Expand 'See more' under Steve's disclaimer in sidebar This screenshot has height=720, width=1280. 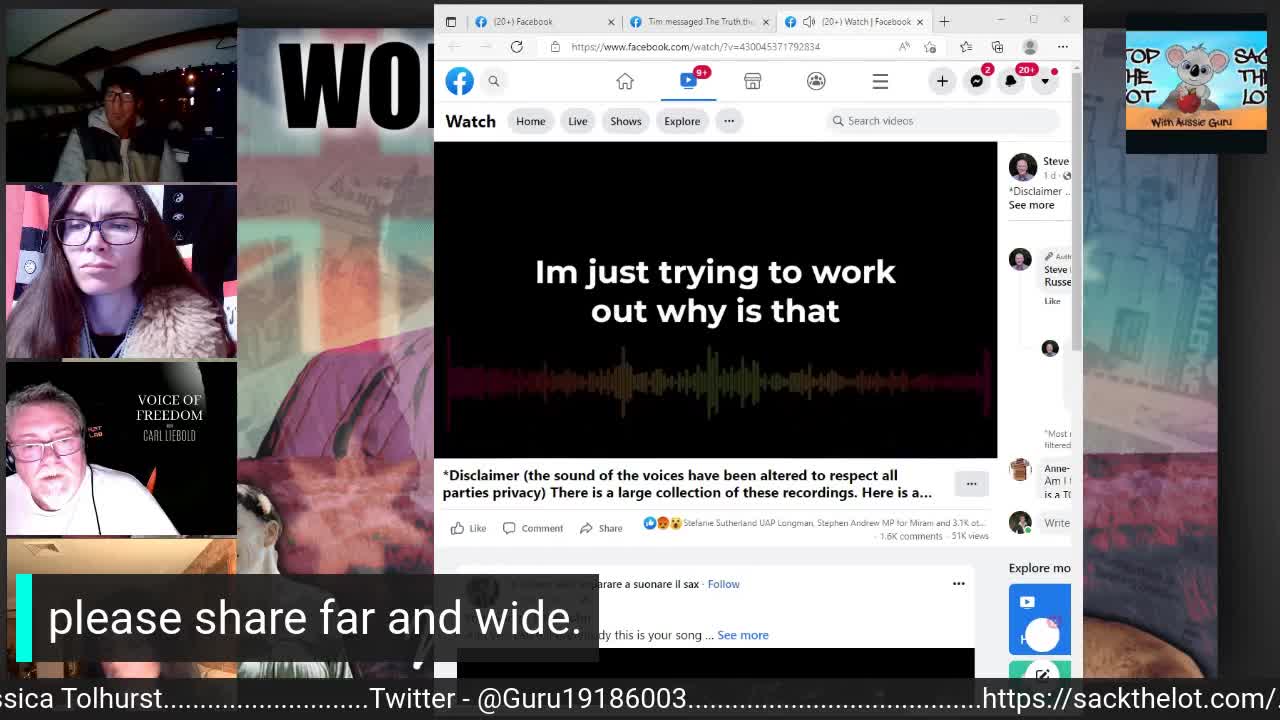(x=1031, y=205)
